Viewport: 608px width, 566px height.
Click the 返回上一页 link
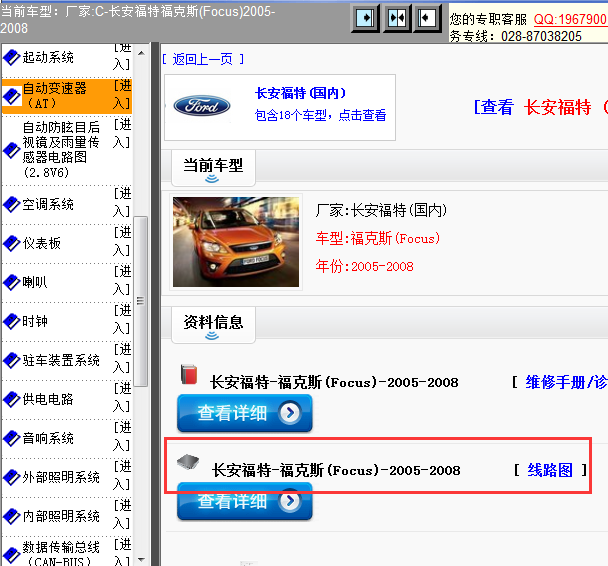203,59
